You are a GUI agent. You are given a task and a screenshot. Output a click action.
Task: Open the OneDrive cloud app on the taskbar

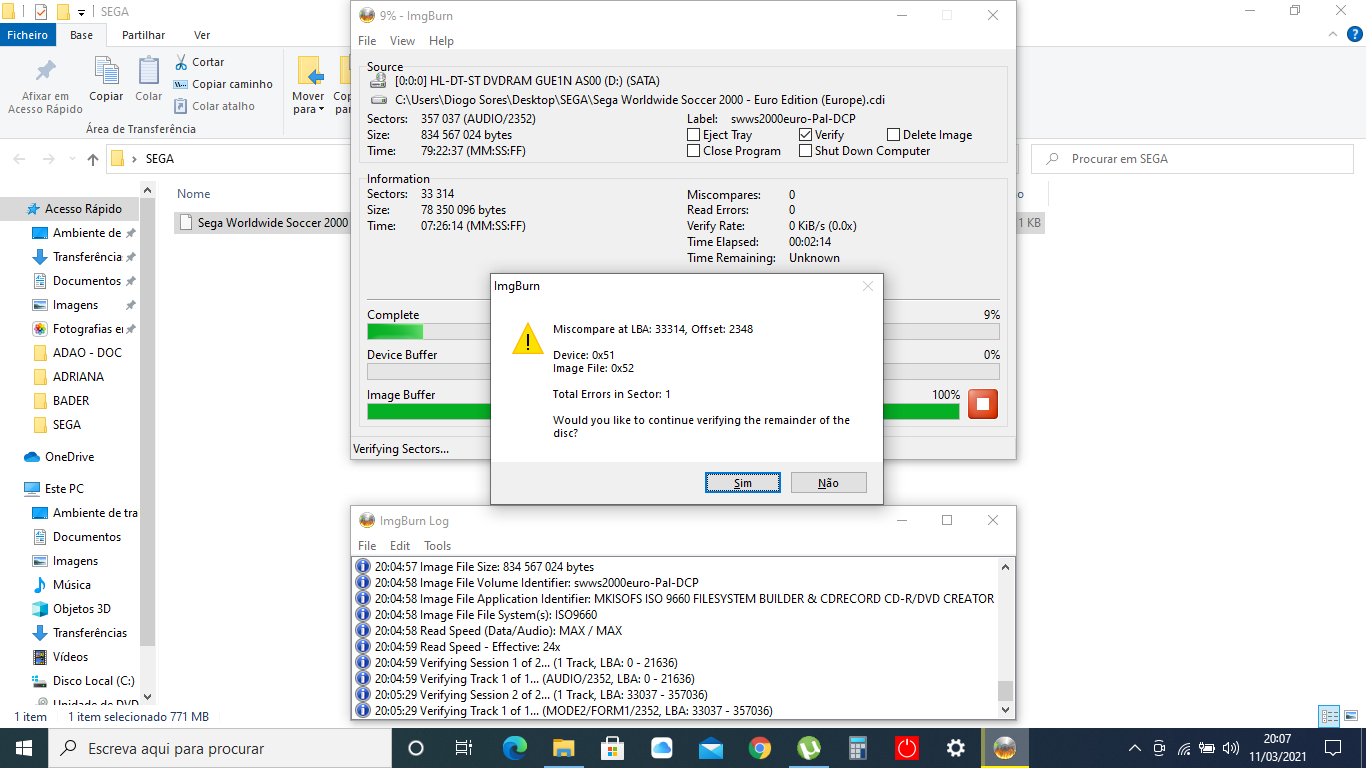pyautogui.click(x=661, y=748)
